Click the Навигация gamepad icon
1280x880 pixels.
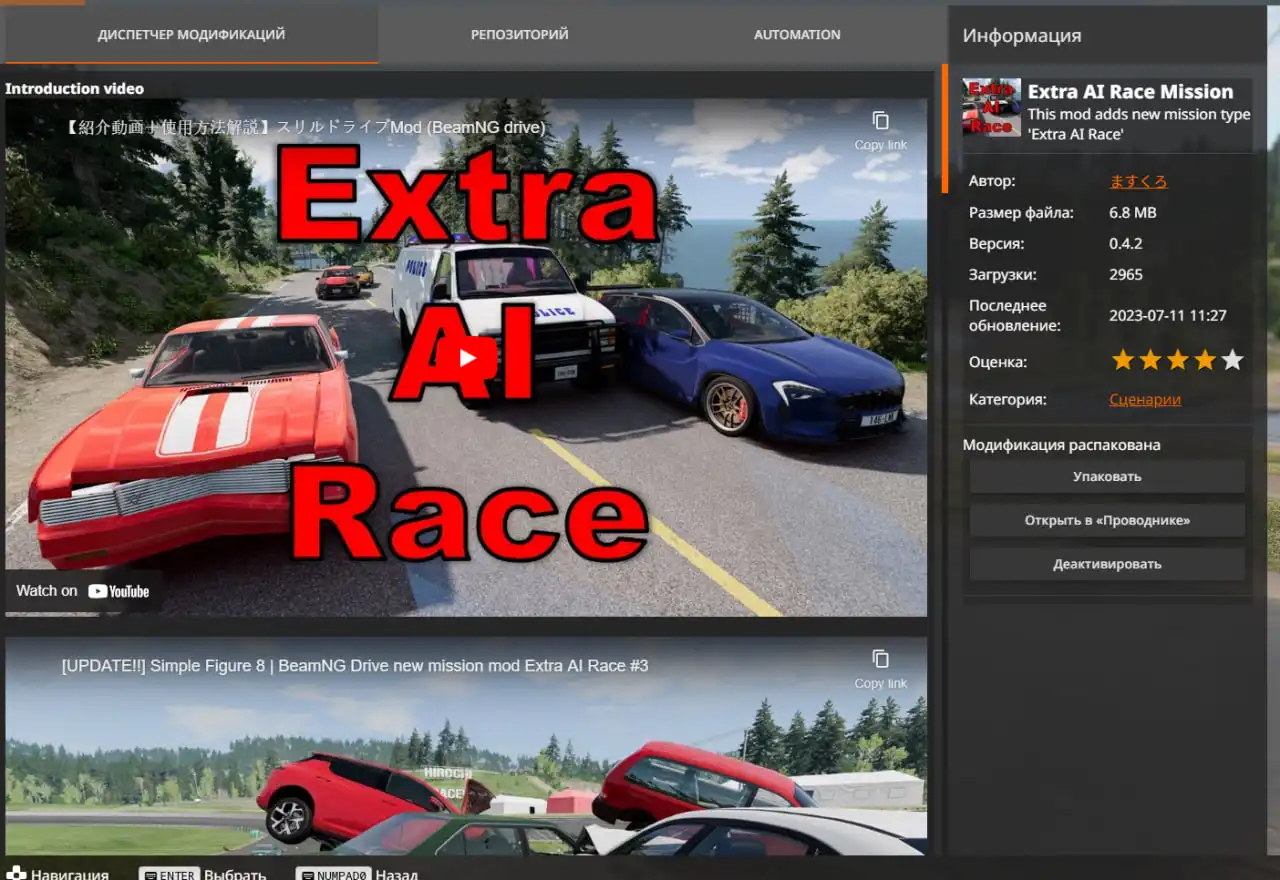point(16,874)
